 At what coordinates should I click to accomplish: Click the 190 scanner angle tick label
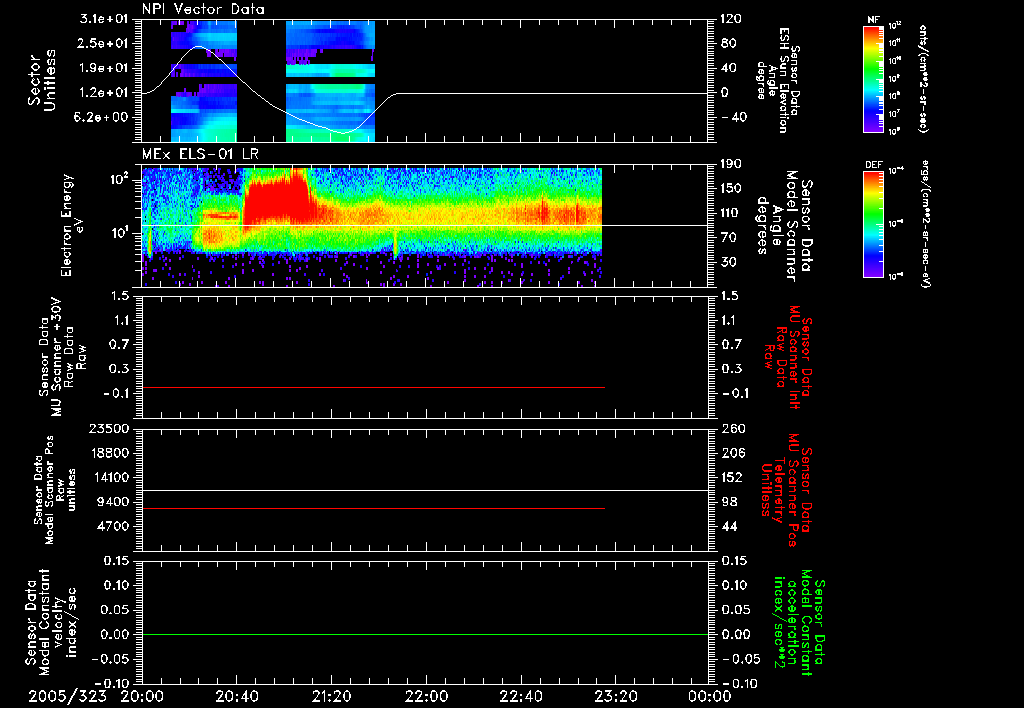coord(731,164)
